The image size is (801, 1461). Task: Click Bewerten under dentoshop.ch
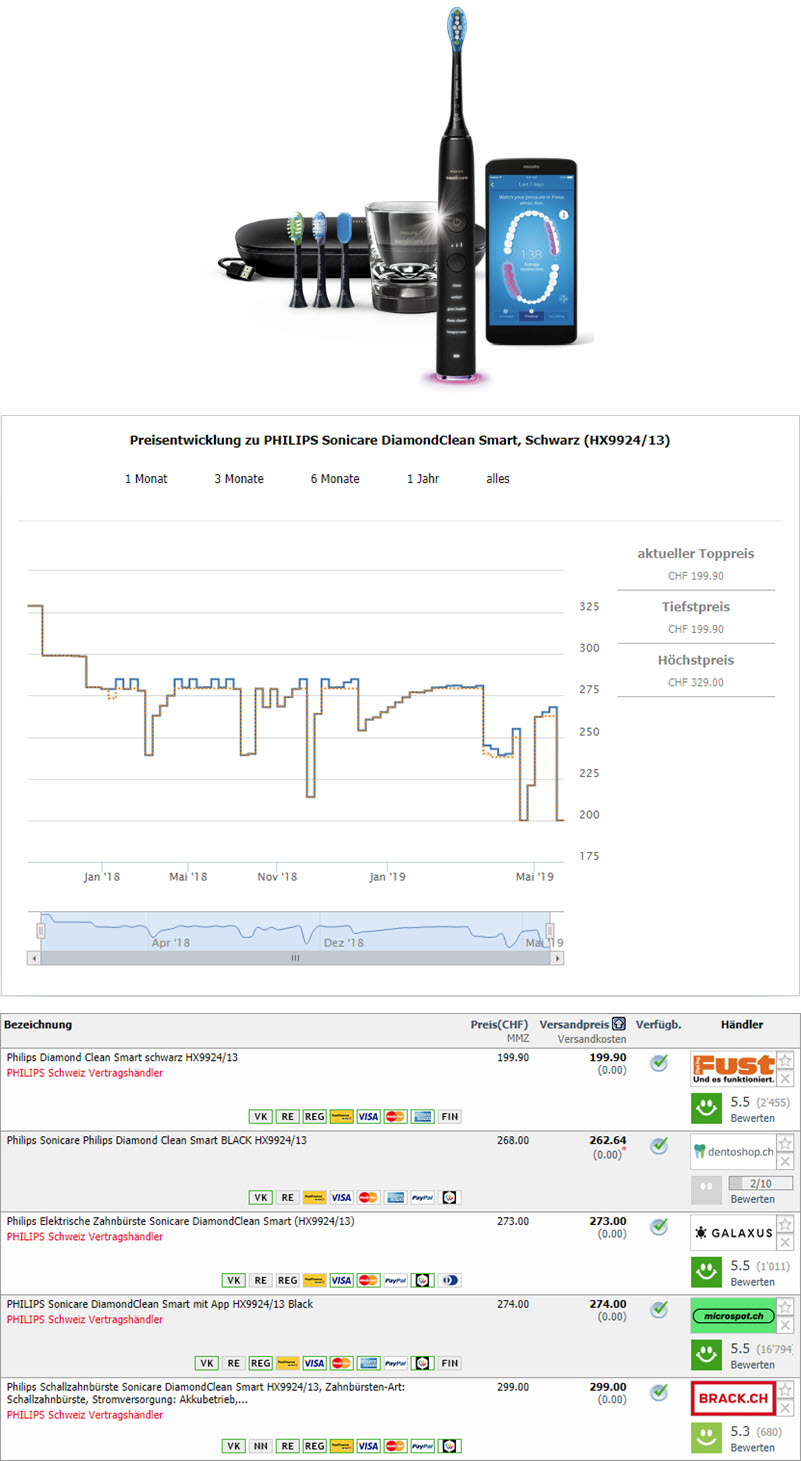(752, 1199)
